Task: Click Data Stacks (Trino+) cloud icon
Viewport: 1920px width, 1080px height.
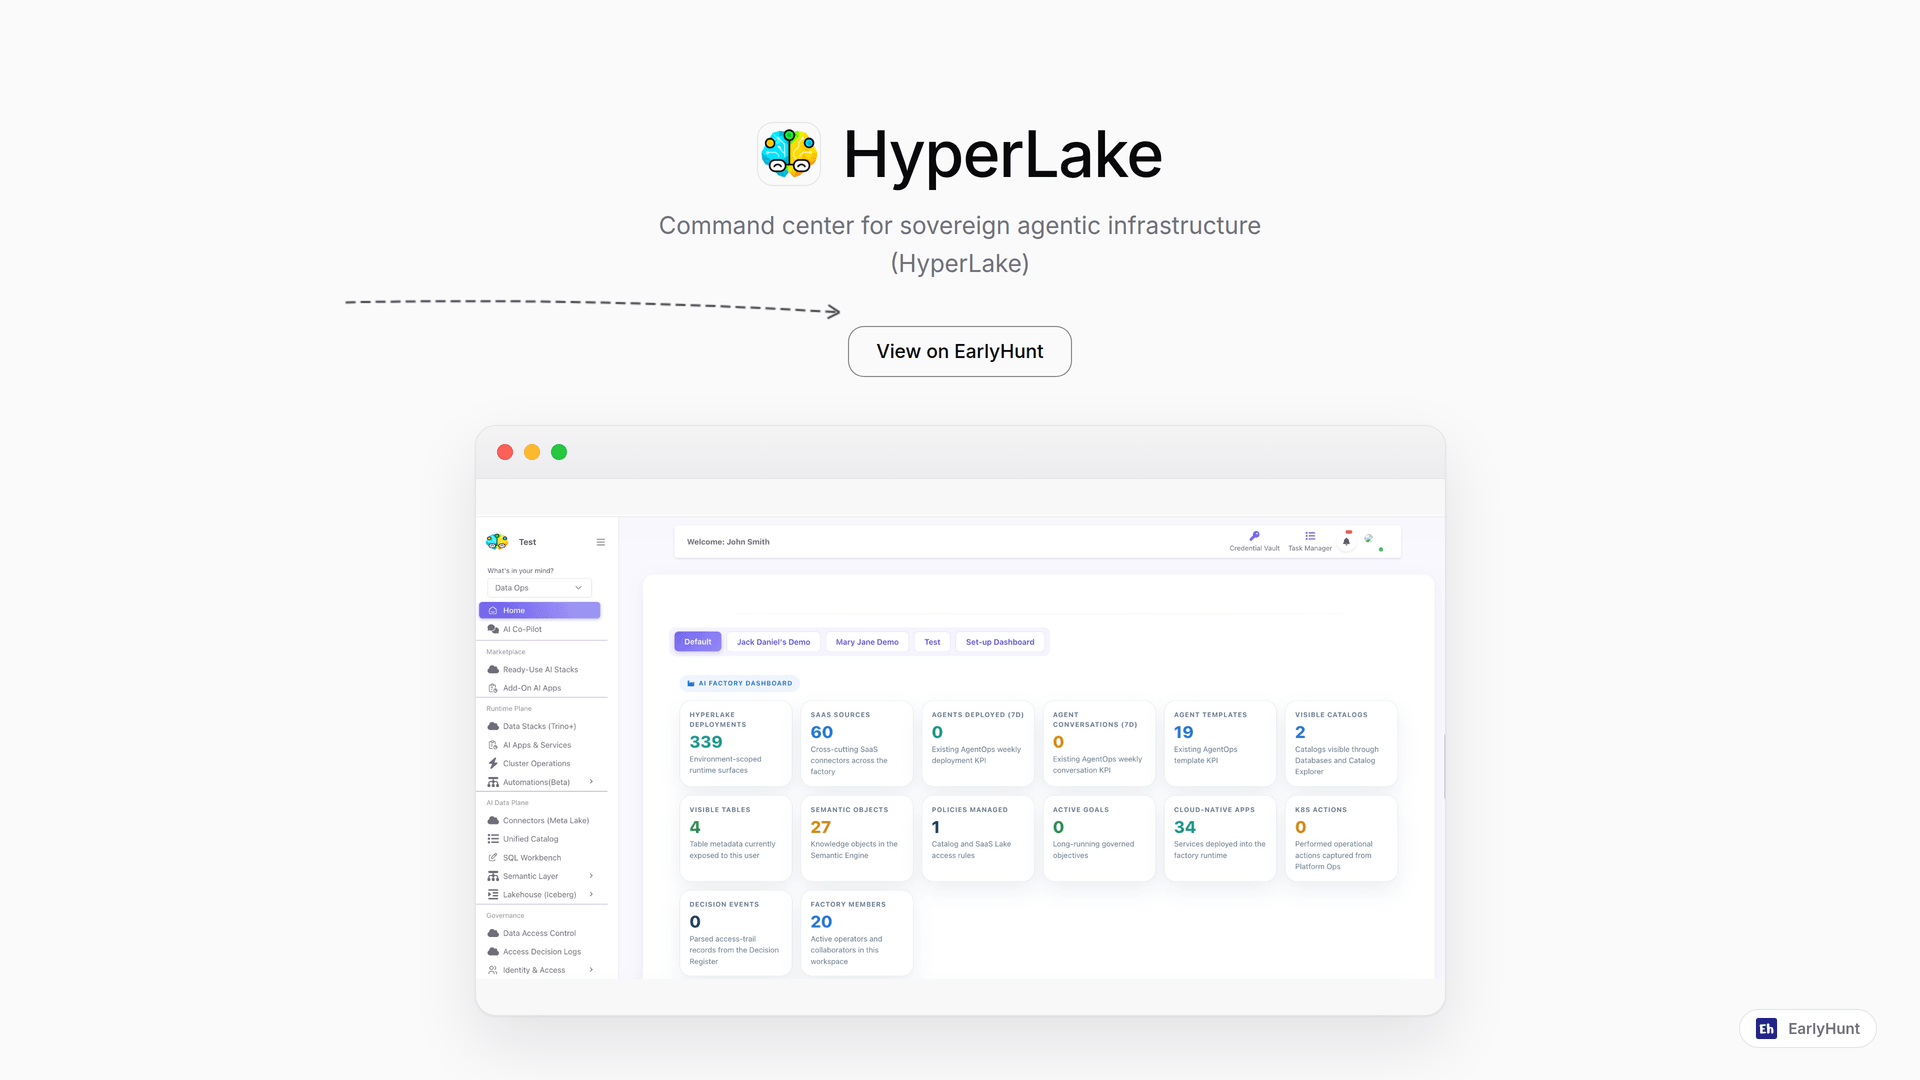Action: [x=493, y=726]
